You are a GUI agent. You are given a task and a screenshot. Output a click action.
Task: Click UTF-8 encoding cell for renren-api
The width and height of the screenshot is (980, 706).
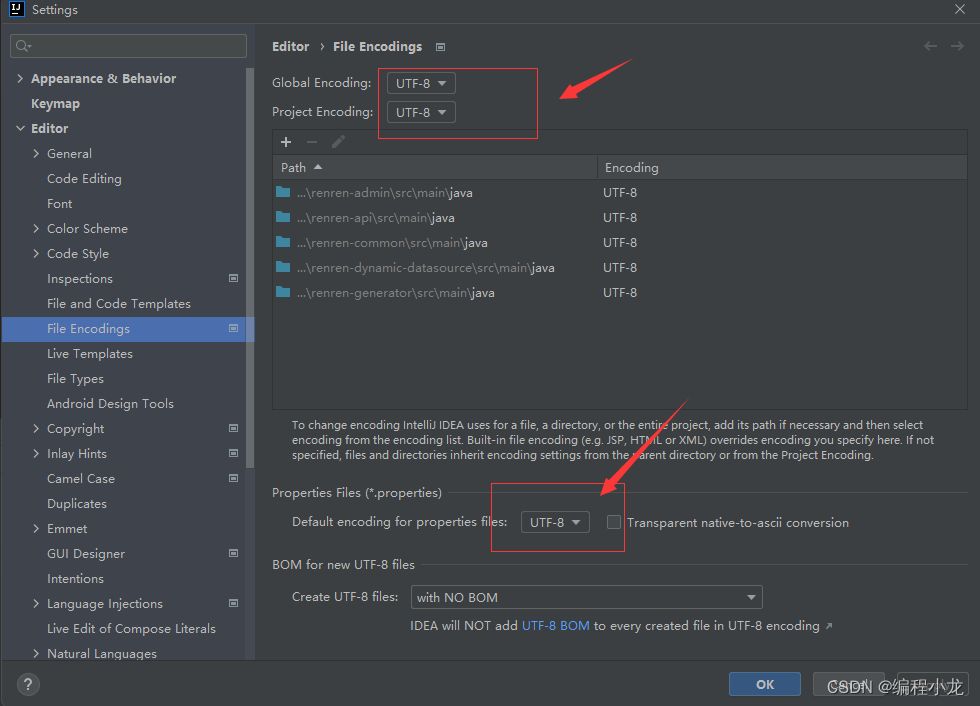click(620, 217)
